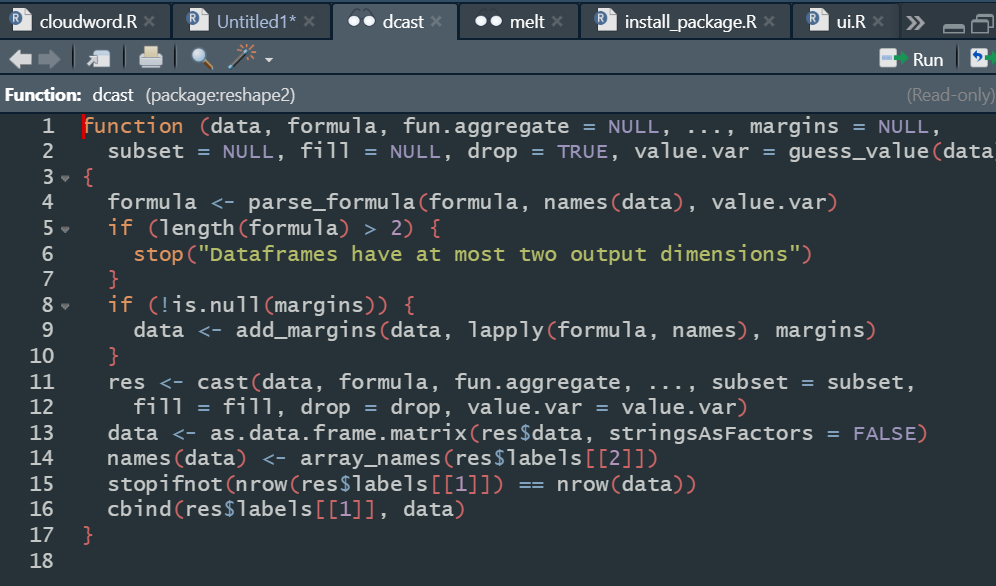Collapse code fold at line 5
The width and height of the screenshot is (996, 586).
65,229
